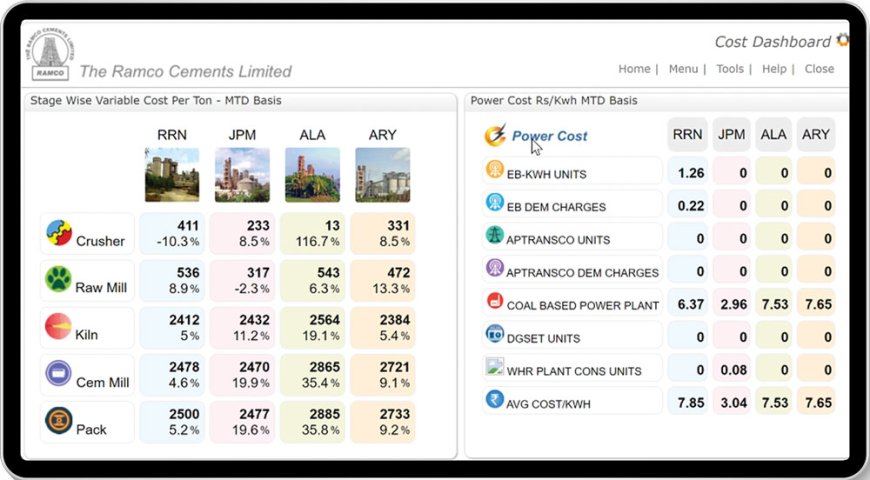The width and height of the screenshot is (870, 480).
Task: Click Raw Mill JPM cell showing -2.3%
Action: [x=242, y=280]
